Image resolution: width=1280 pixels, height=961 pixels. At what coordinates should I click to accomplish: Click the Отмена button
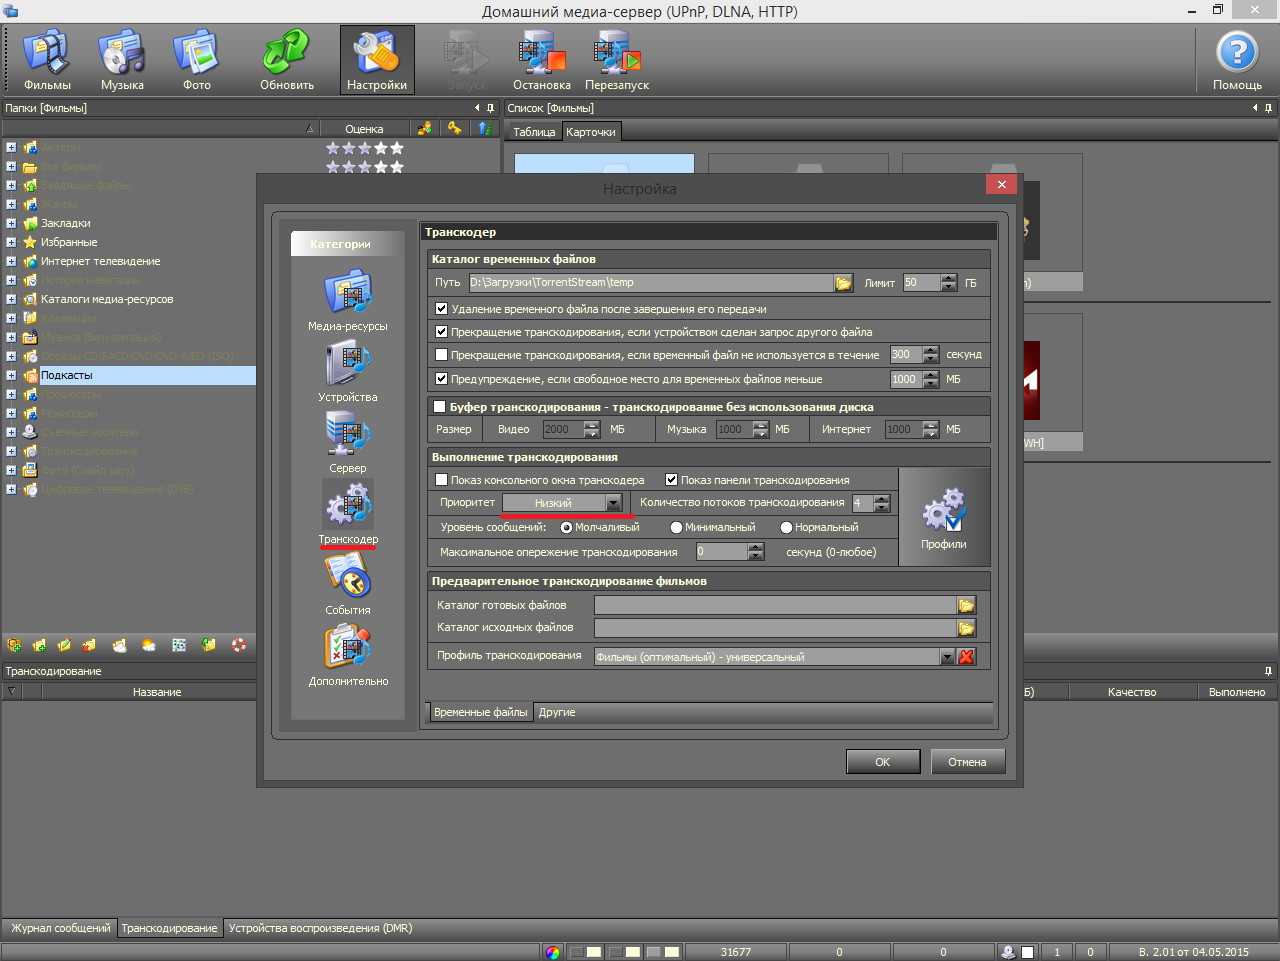967,762
